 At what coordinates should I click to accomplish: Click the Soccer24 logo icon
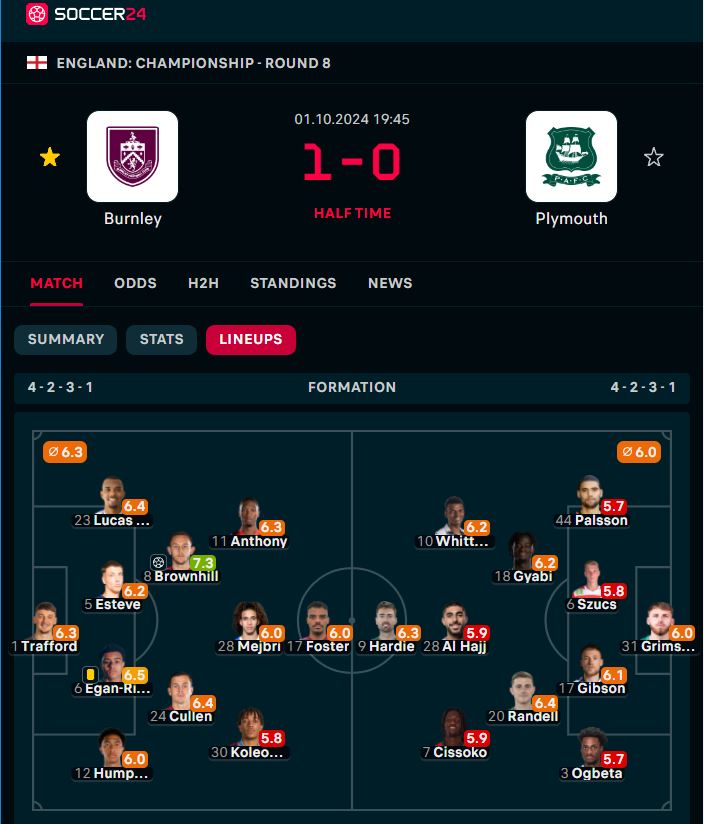36,15
